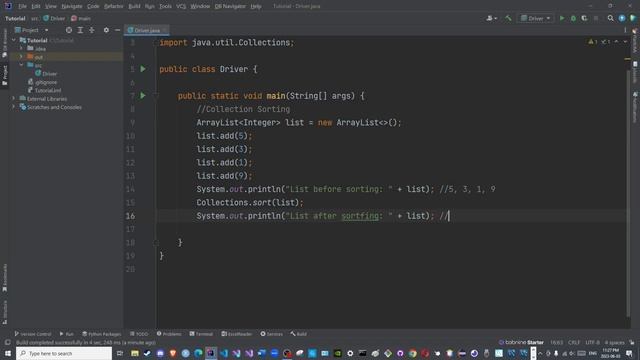Collapse main method with fold marker on line 7
Screen dimensions: 640x360
[156, 96]
